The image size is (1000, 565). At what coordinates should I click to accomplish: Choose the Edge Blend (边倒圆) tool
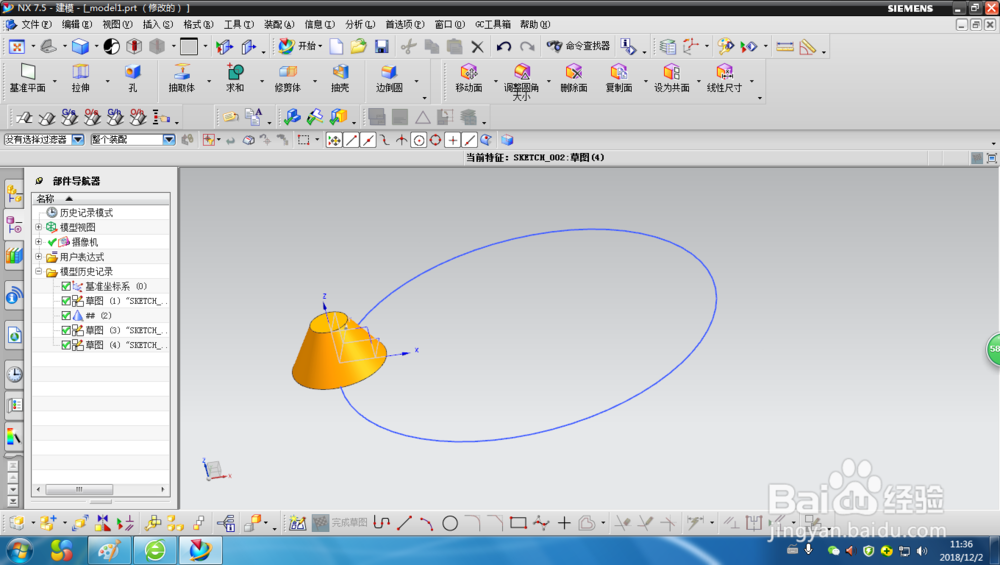[389, 78]
